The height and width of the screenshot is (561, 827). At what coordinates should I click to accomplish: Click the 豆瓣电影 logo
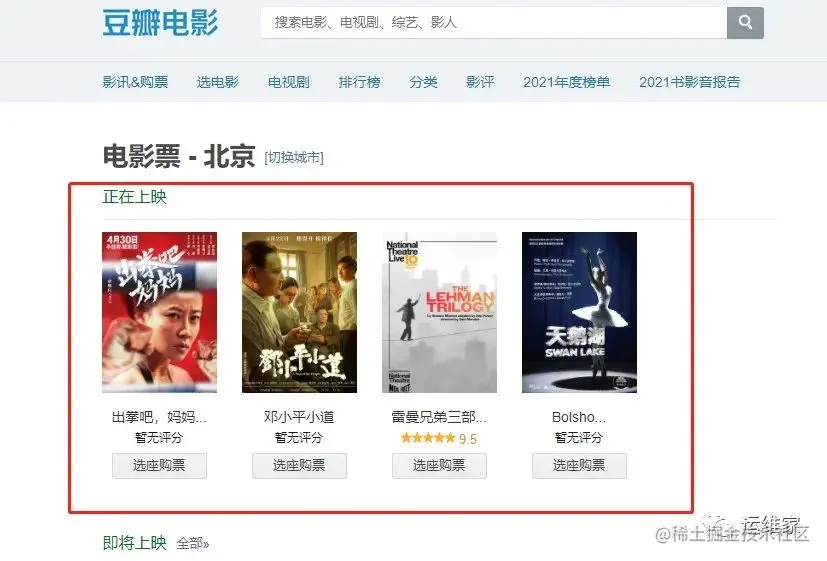[160, 23]
